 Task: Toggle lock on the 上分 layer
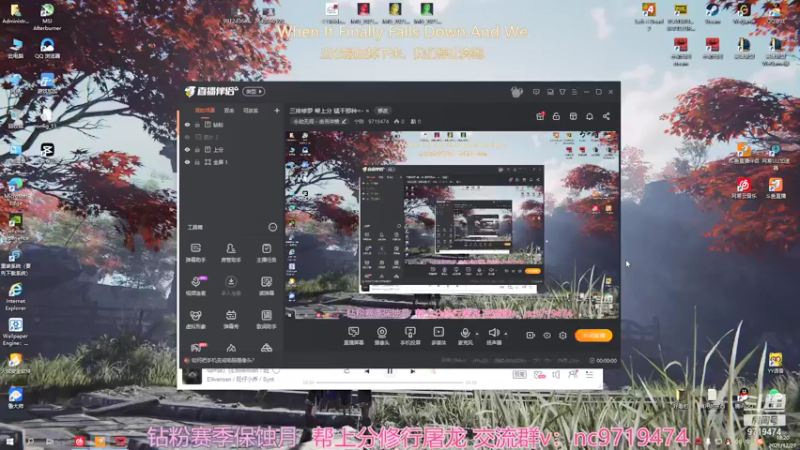click(197, 150)
